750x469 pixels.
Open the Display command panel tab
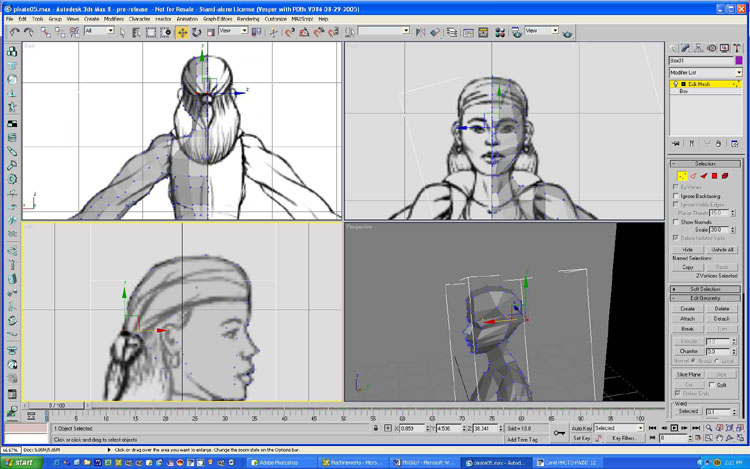point(725,47)
